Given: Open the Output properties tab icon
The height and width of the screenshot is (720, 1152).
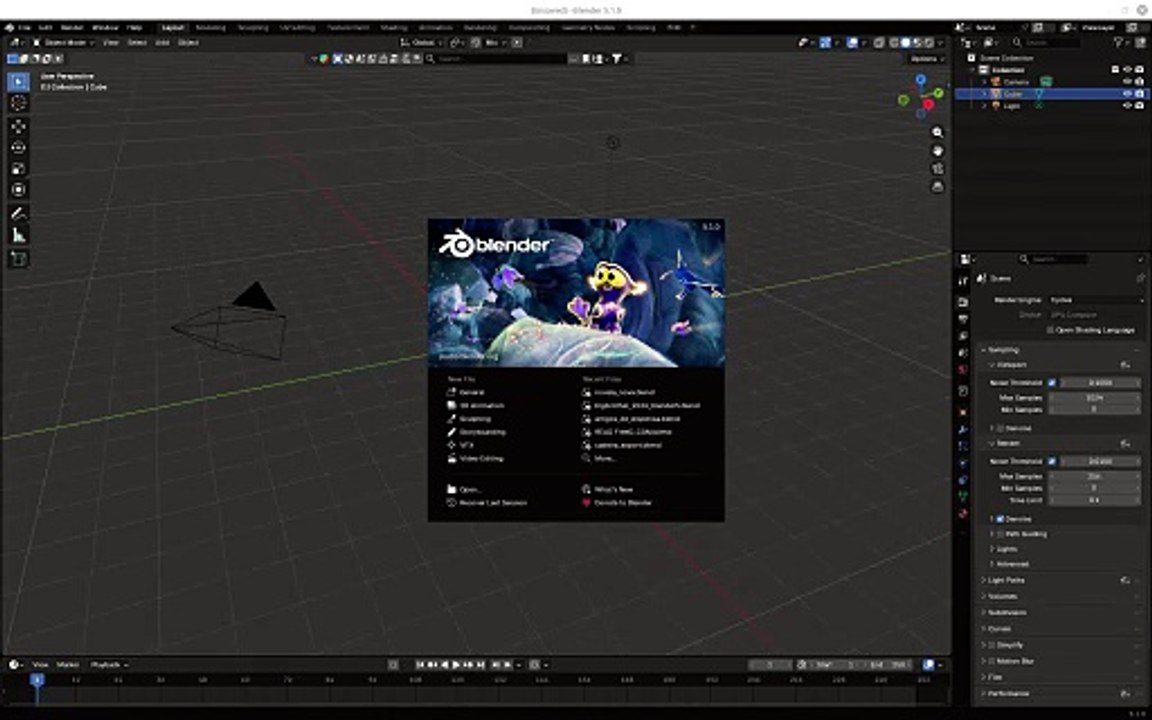Looking at the screenshot, I should pos(963,319).
